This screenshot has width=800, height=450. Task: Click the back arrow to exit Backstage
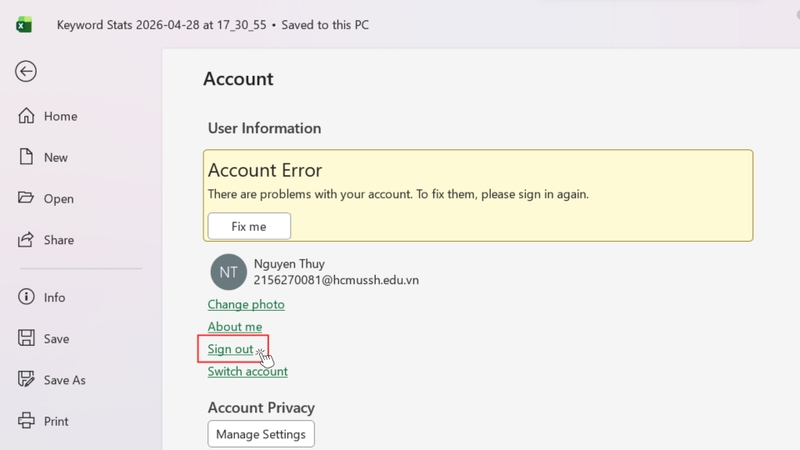coord(26,71)
